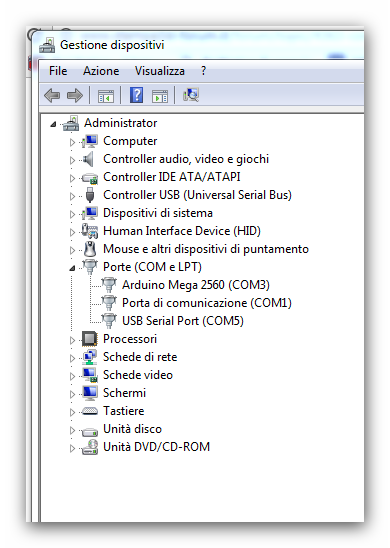
Task: Click the scan for hardware changes icon
Action: pyautogui.click(x=190, y=95)
